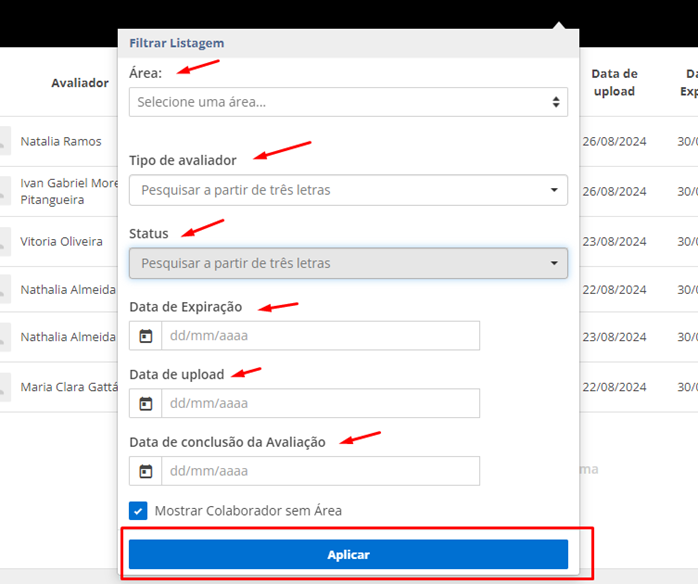Focus Data de conclusão da Avaliação date field
The height and width of the screenshot is (584, 698).
point(320,471)
